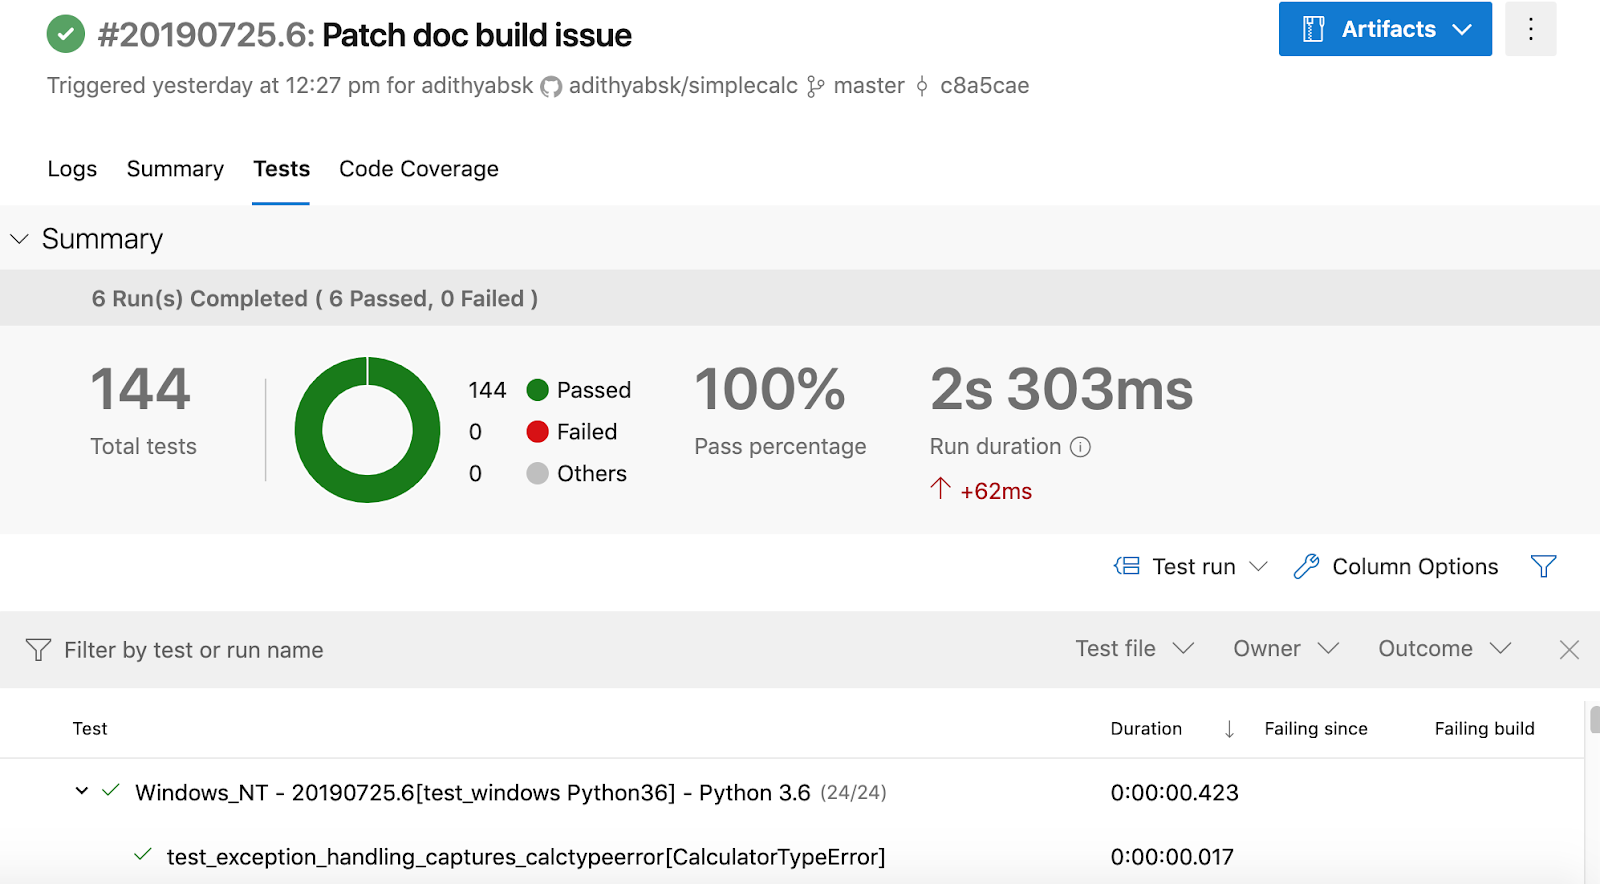The image size is (1600, 884).
Task: Close the filter bar with X
Action: [x=1569, y=650]
